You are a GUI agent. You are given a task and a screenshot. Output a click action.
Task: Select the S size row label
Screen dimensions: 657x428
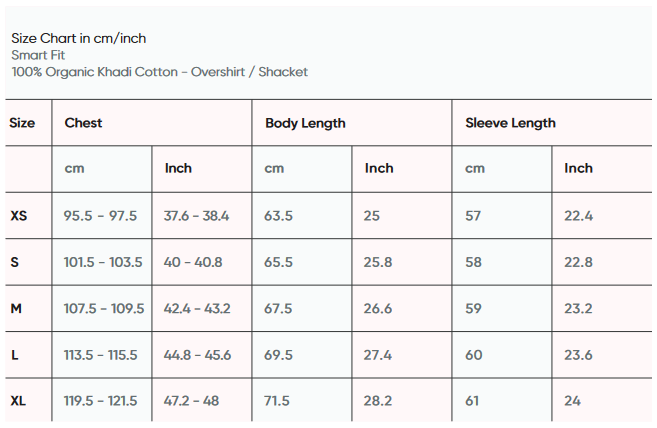pyautogui.click(x=15, y=262)
